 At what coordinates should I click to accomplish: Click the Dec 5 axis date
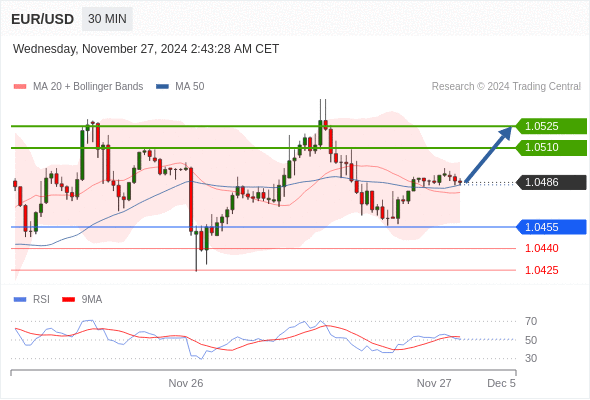(x=501, y=383)
